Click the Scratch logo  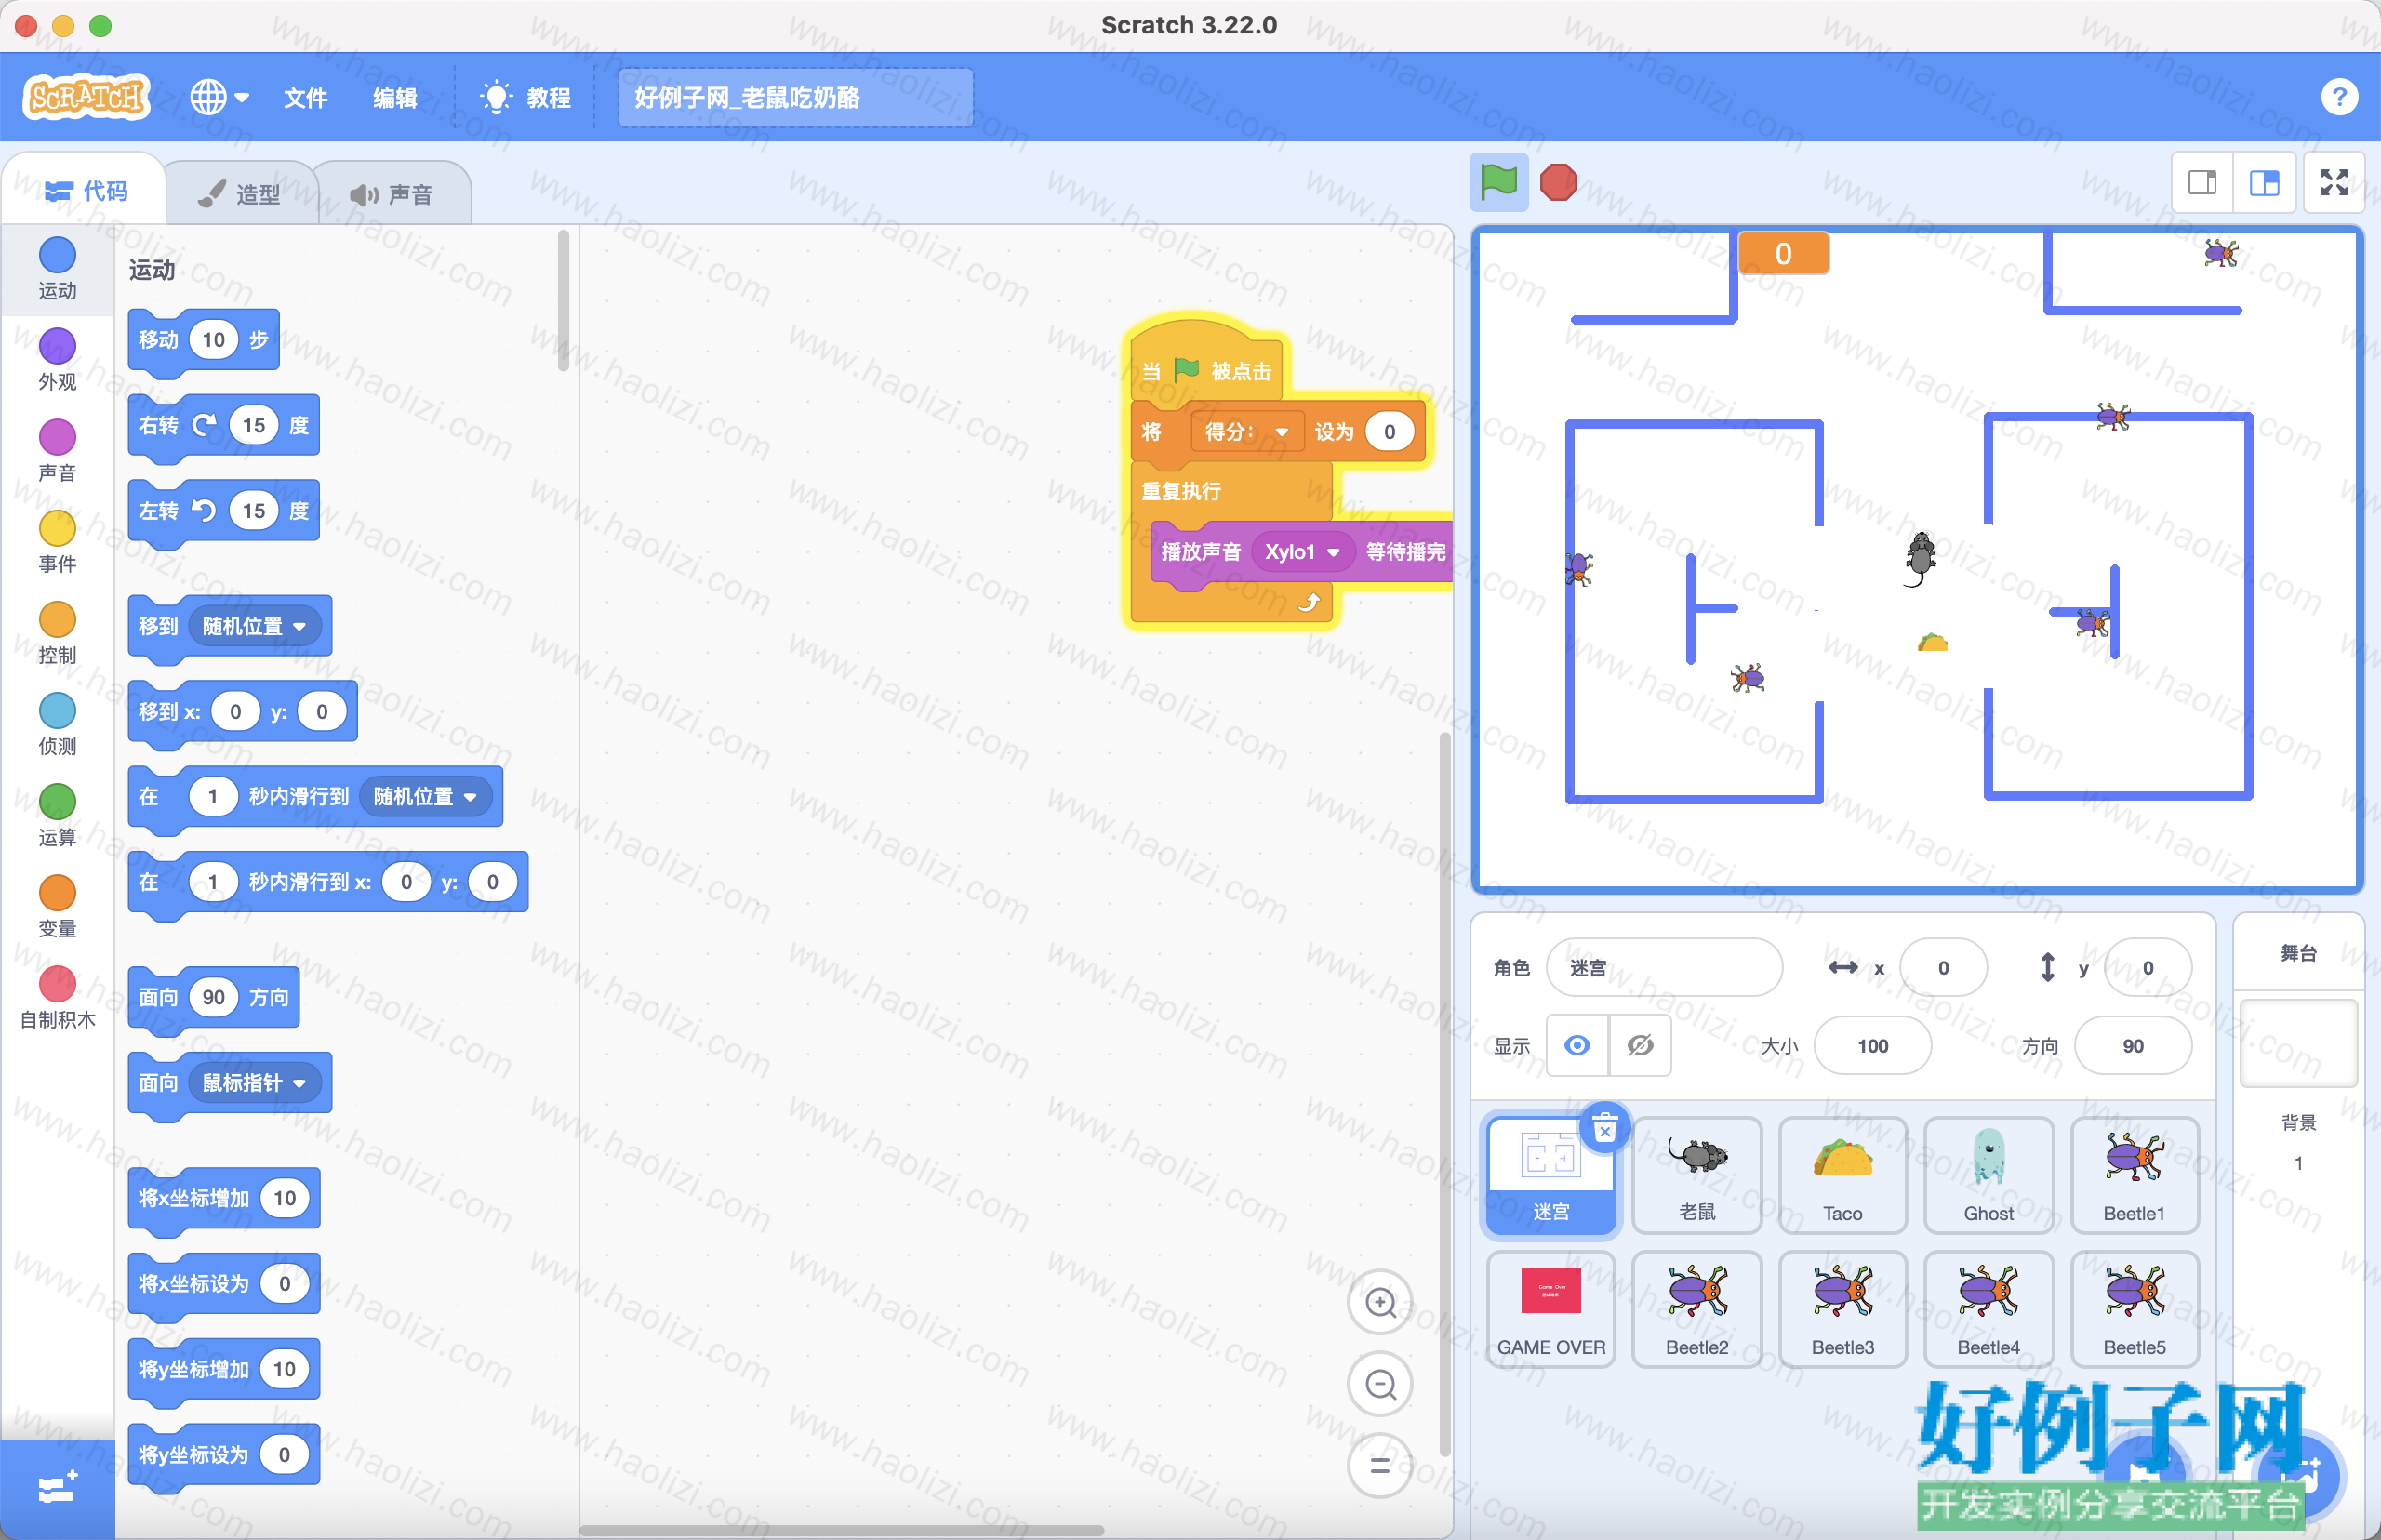(x=87, y=97)
